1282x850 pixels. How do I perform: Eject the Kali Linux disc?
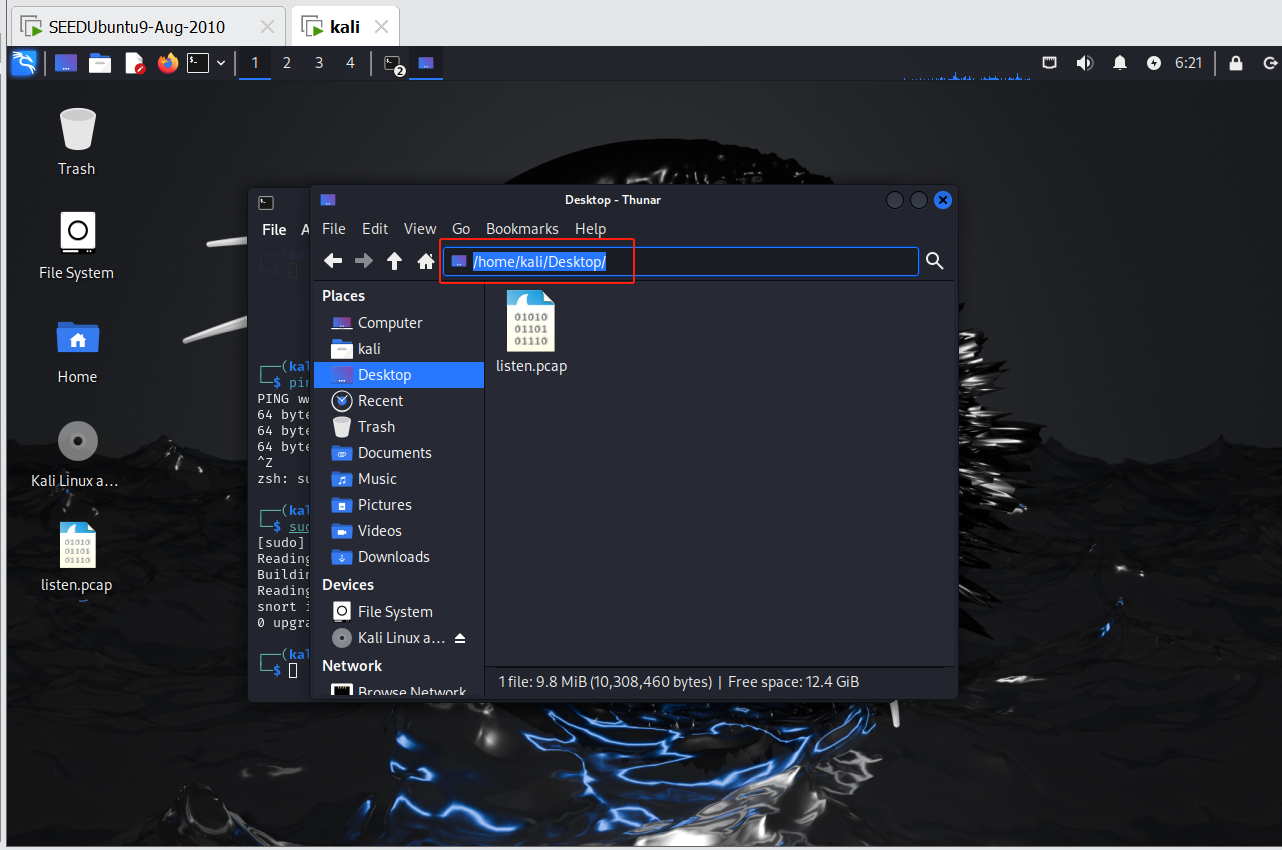click(x=460, y=638)
